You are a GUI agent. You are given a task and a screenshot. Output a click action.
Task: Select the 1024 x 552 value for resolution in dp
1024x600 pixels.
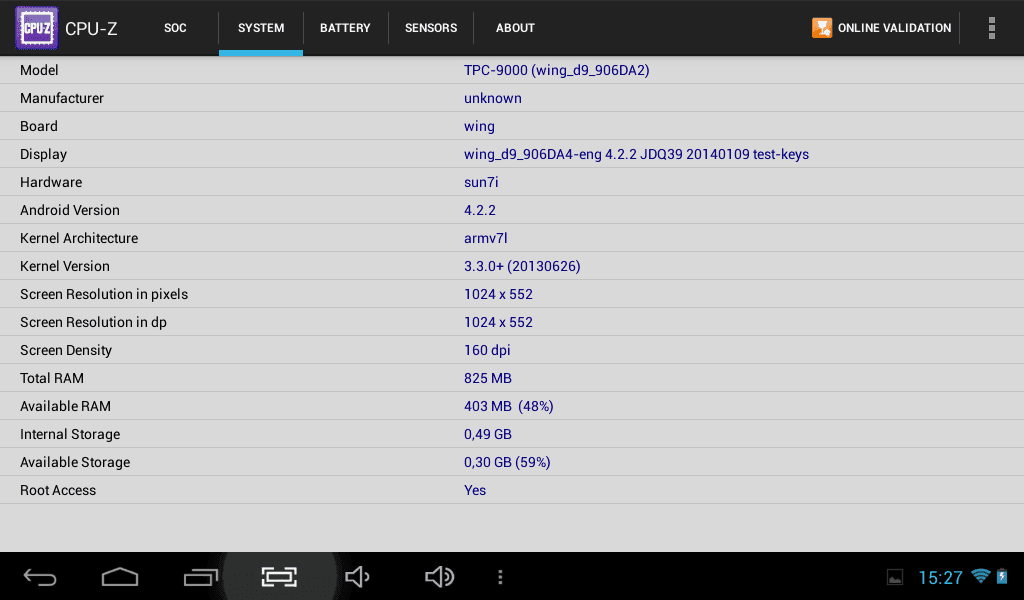coord(498,323)
